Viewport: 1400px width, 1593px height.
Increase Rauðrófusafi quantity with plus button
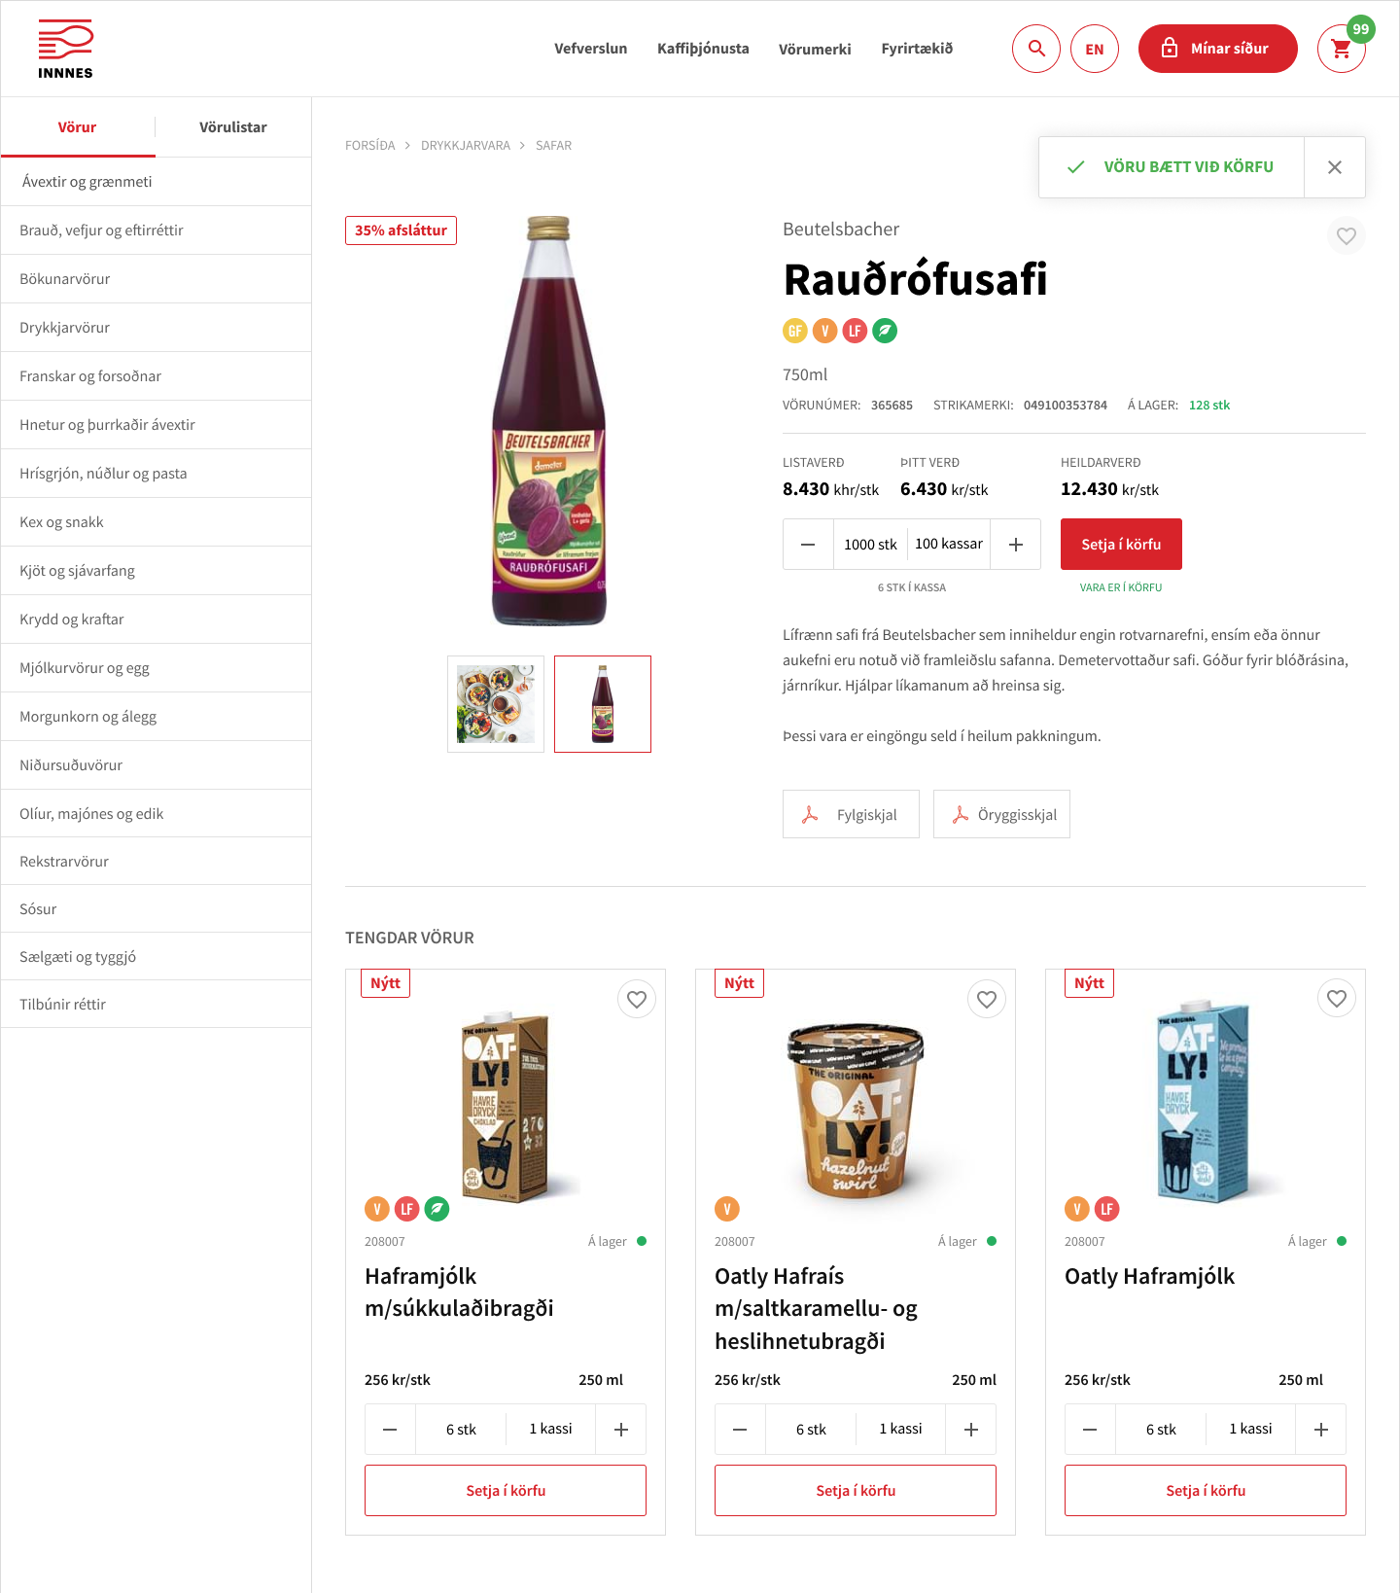[1016, 544]
